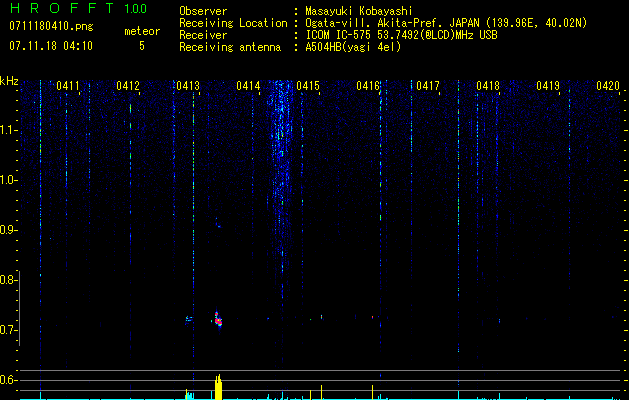
Task: Select the filename 0711180410.png
Action: [x=51, y=26]
